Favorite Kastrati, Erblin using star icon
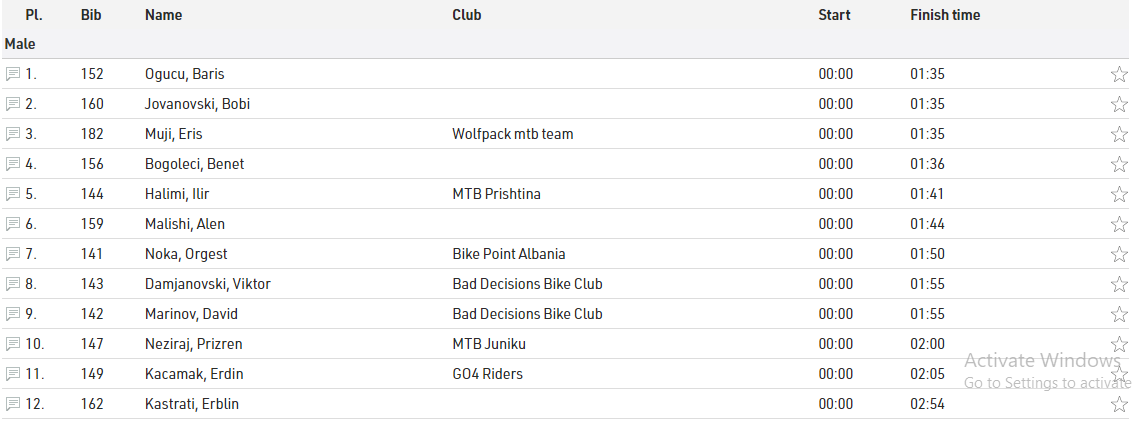The width and height of the screenshot is (1132, 421). (x=1119, y=404)
